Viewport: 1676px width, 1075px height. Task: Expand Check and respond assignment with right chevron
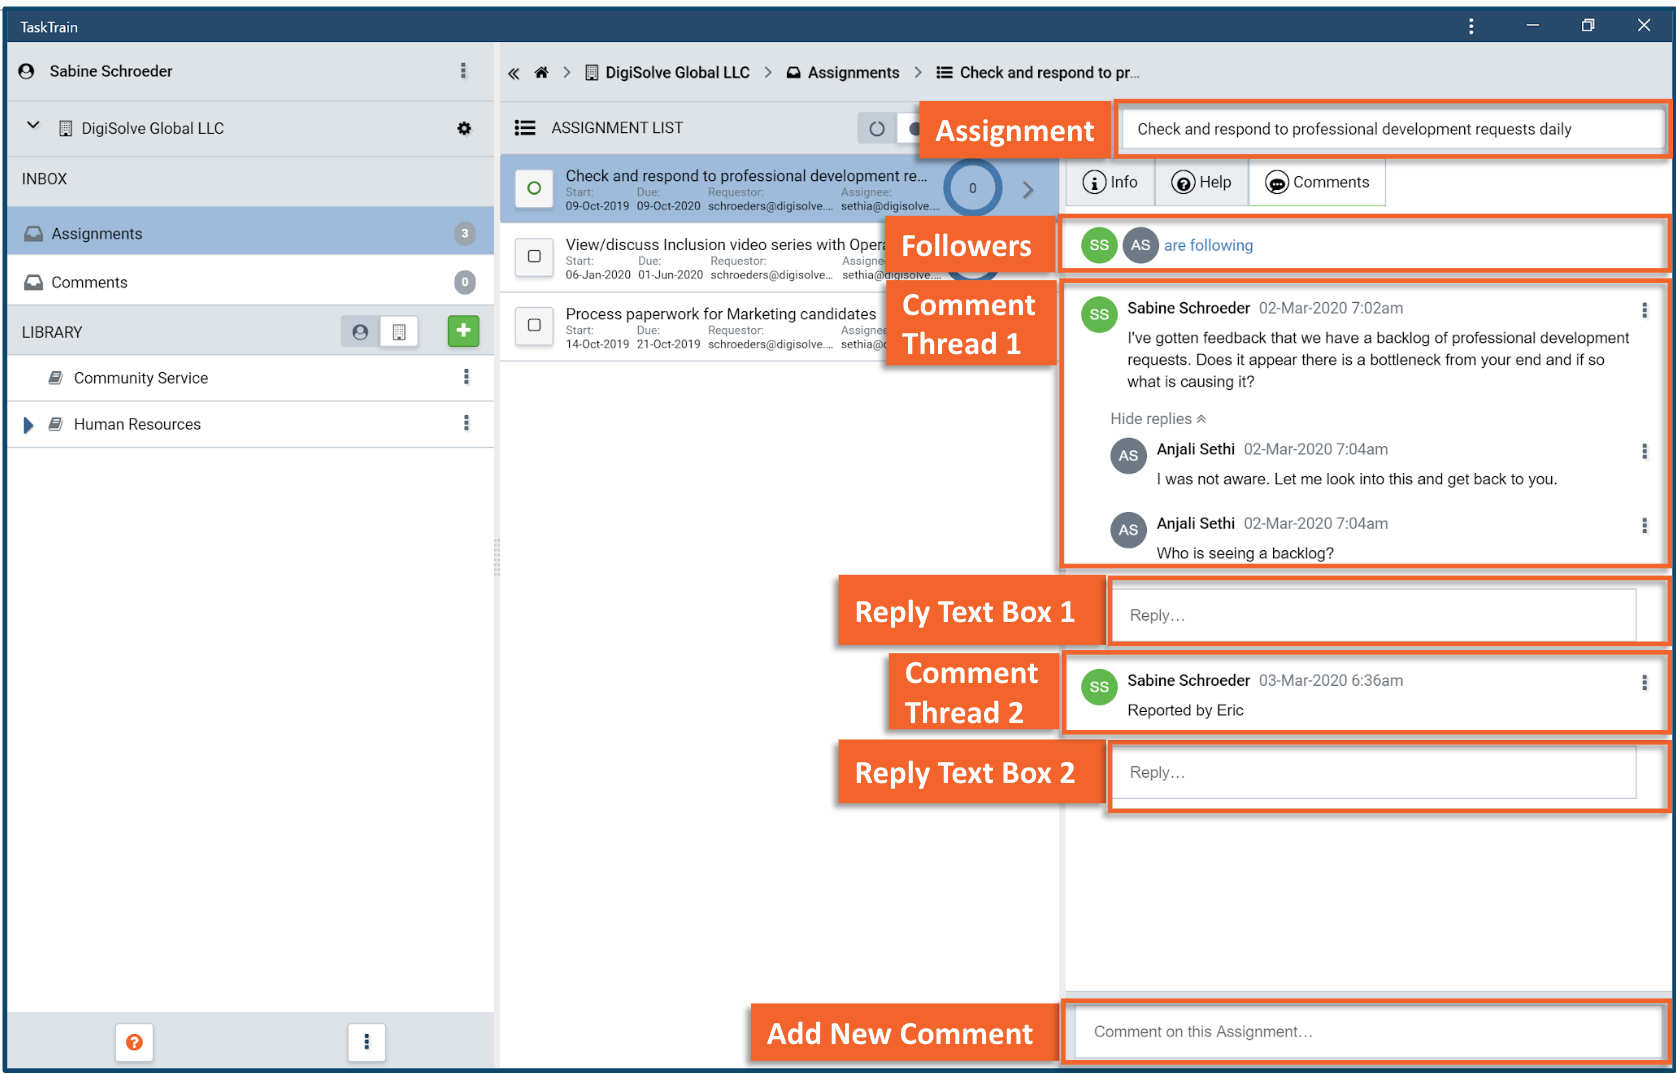pos(1028,189)
